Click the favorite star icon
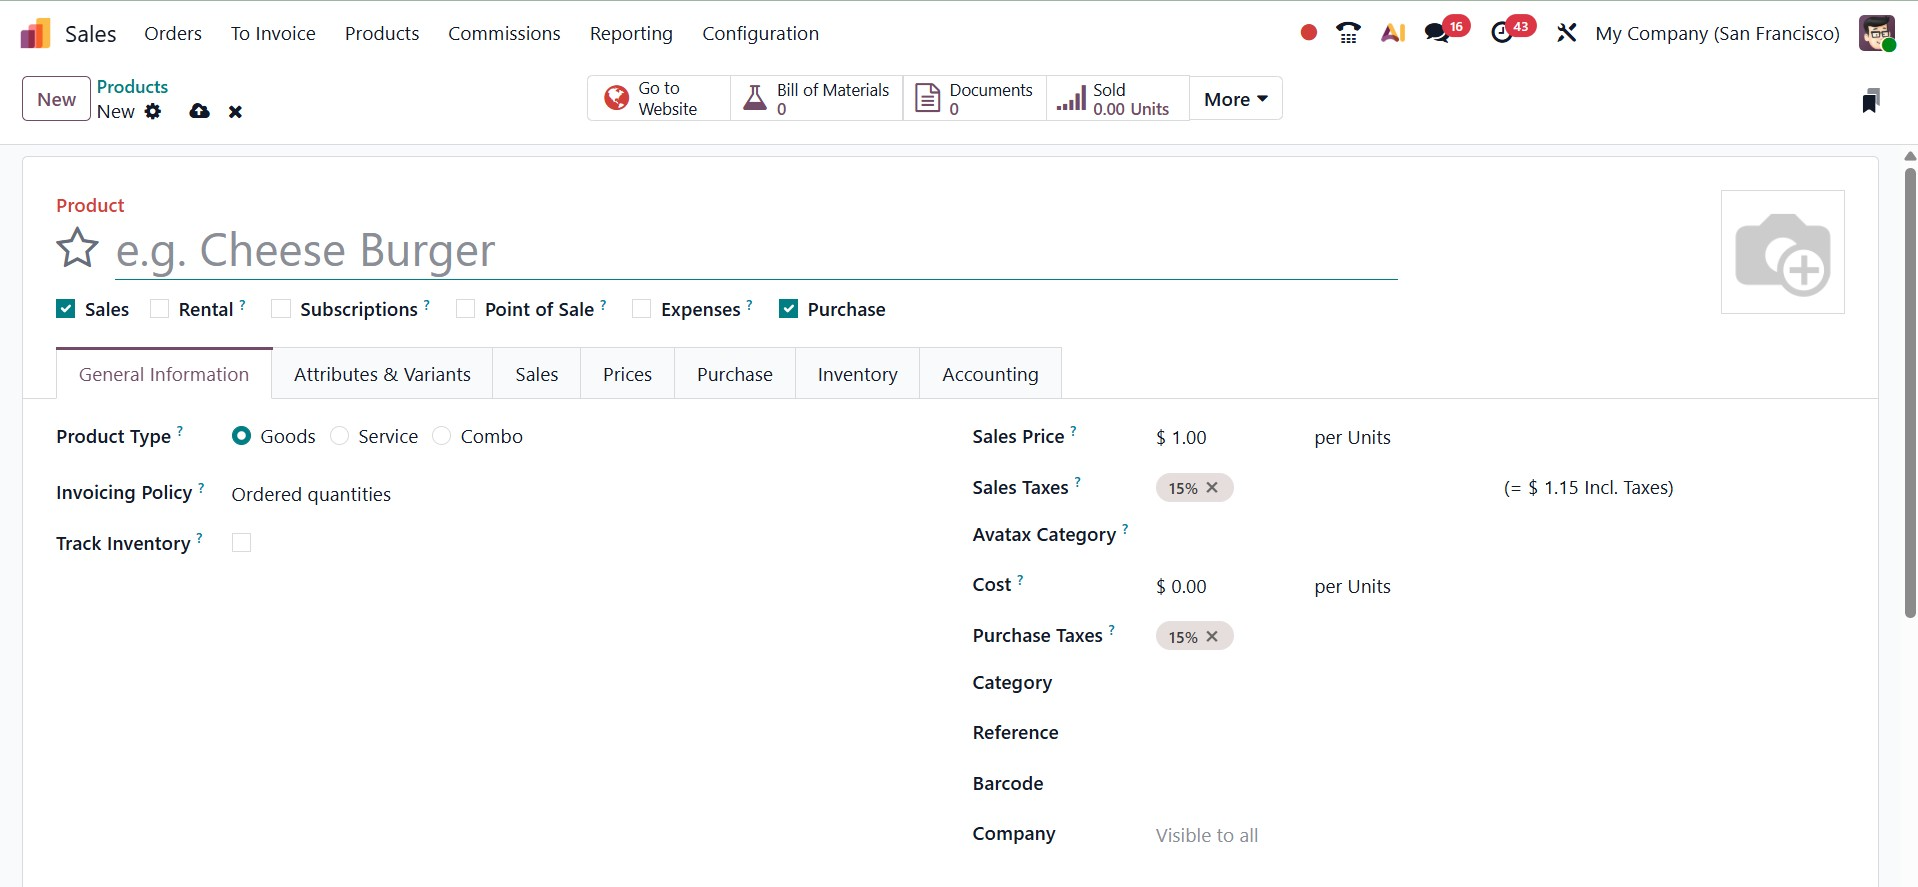This screenshot has height=887, width=1918. click(77, 249)
